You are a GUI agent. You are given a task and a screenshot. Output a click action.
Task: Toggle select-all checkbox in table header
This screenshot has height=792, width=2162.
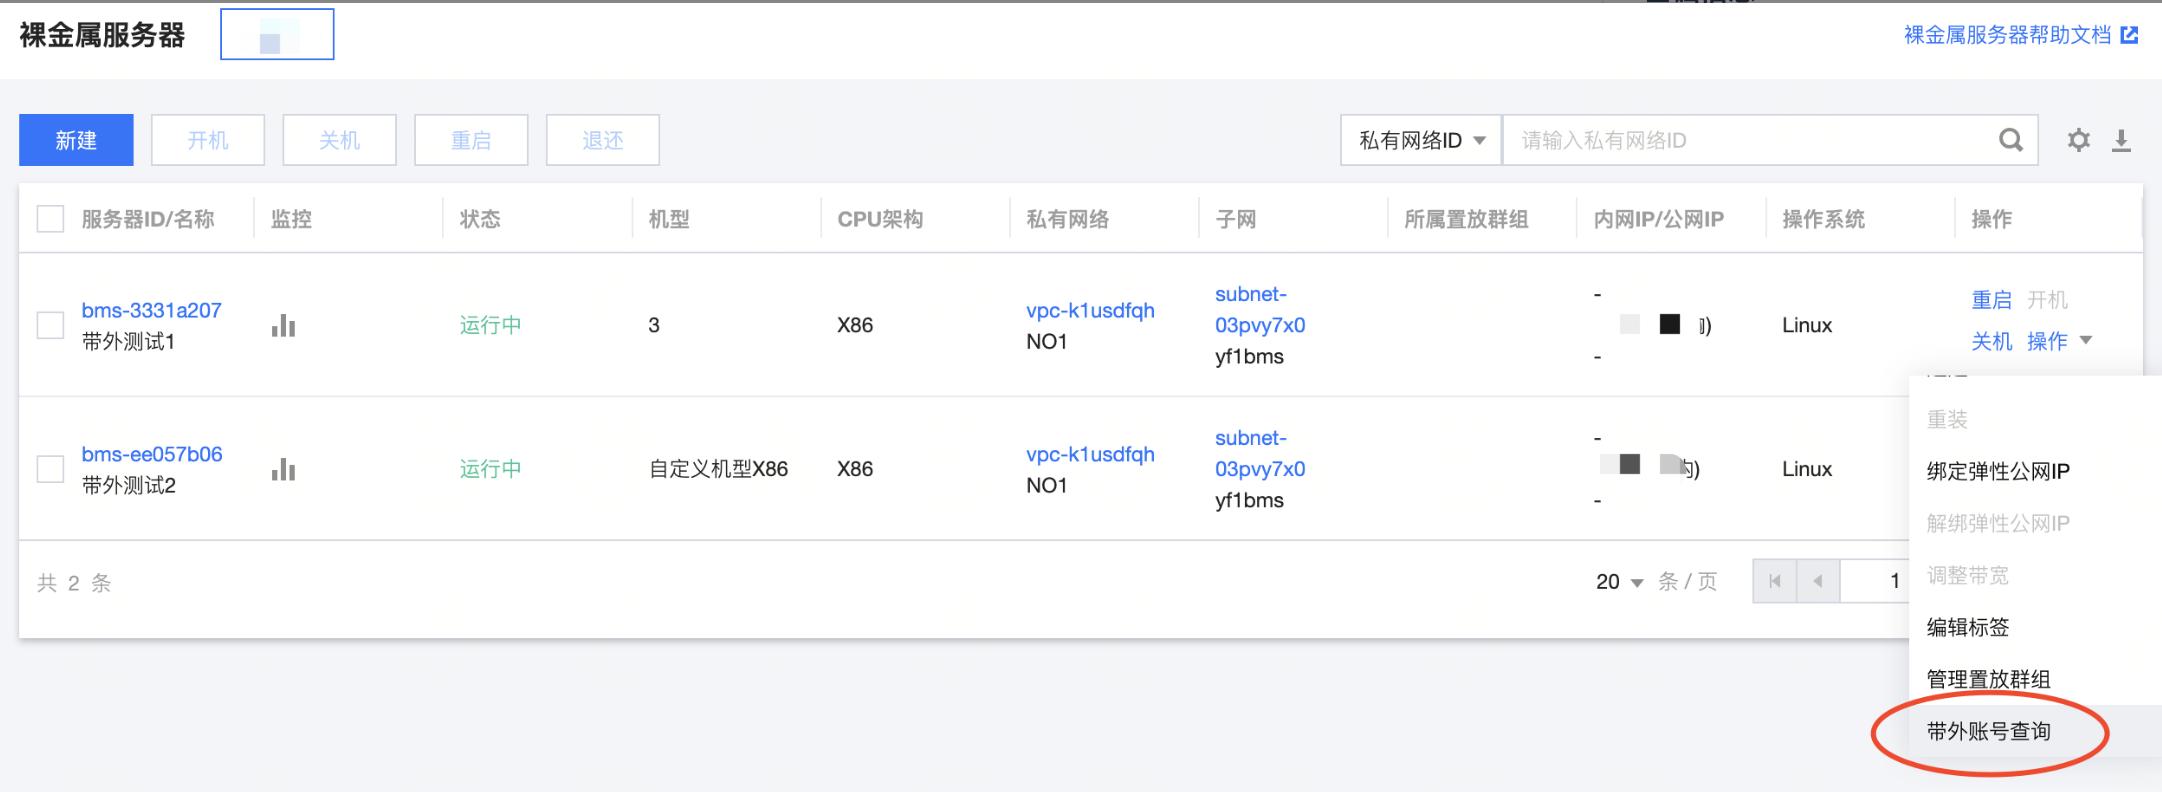click(x=50, y=218)
